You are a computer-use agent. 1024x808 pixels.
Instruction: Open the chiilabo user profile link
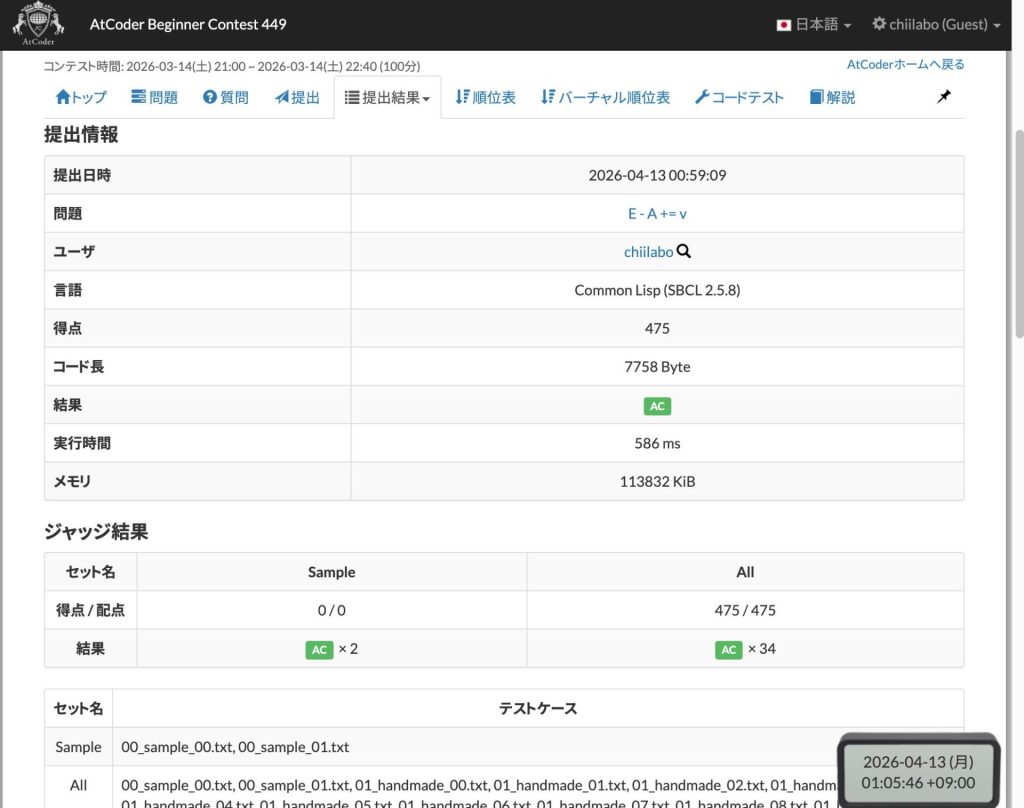[648, 252]
